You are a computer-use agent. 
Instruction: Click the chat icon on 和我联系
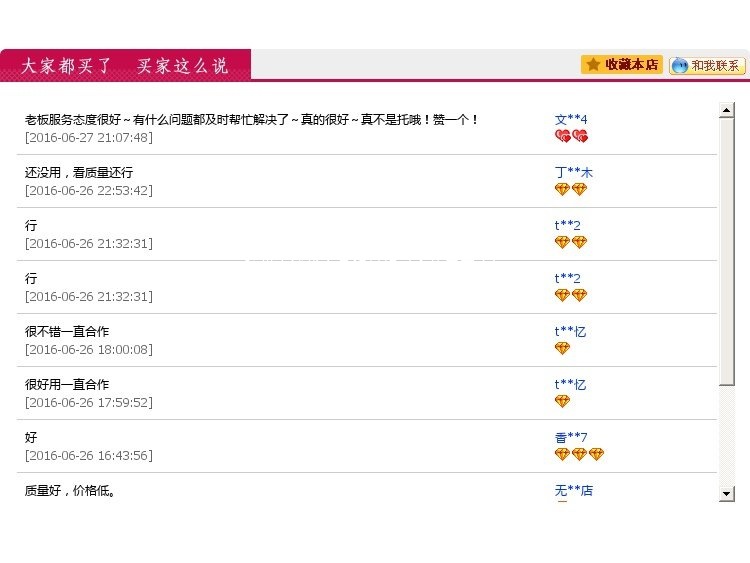[x=680, y=65]
